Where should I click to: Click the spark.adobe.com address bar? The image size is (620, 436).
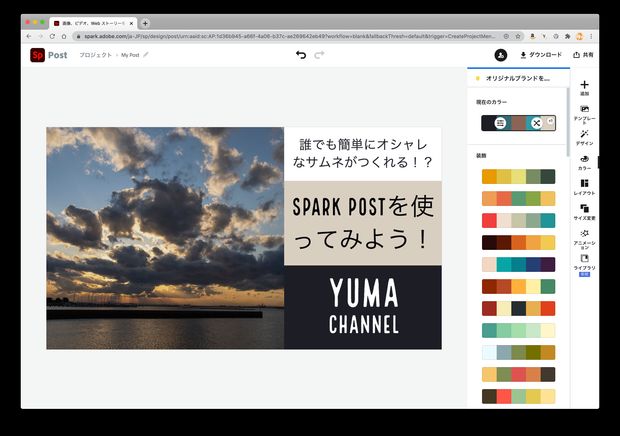(x=289, y=36)
